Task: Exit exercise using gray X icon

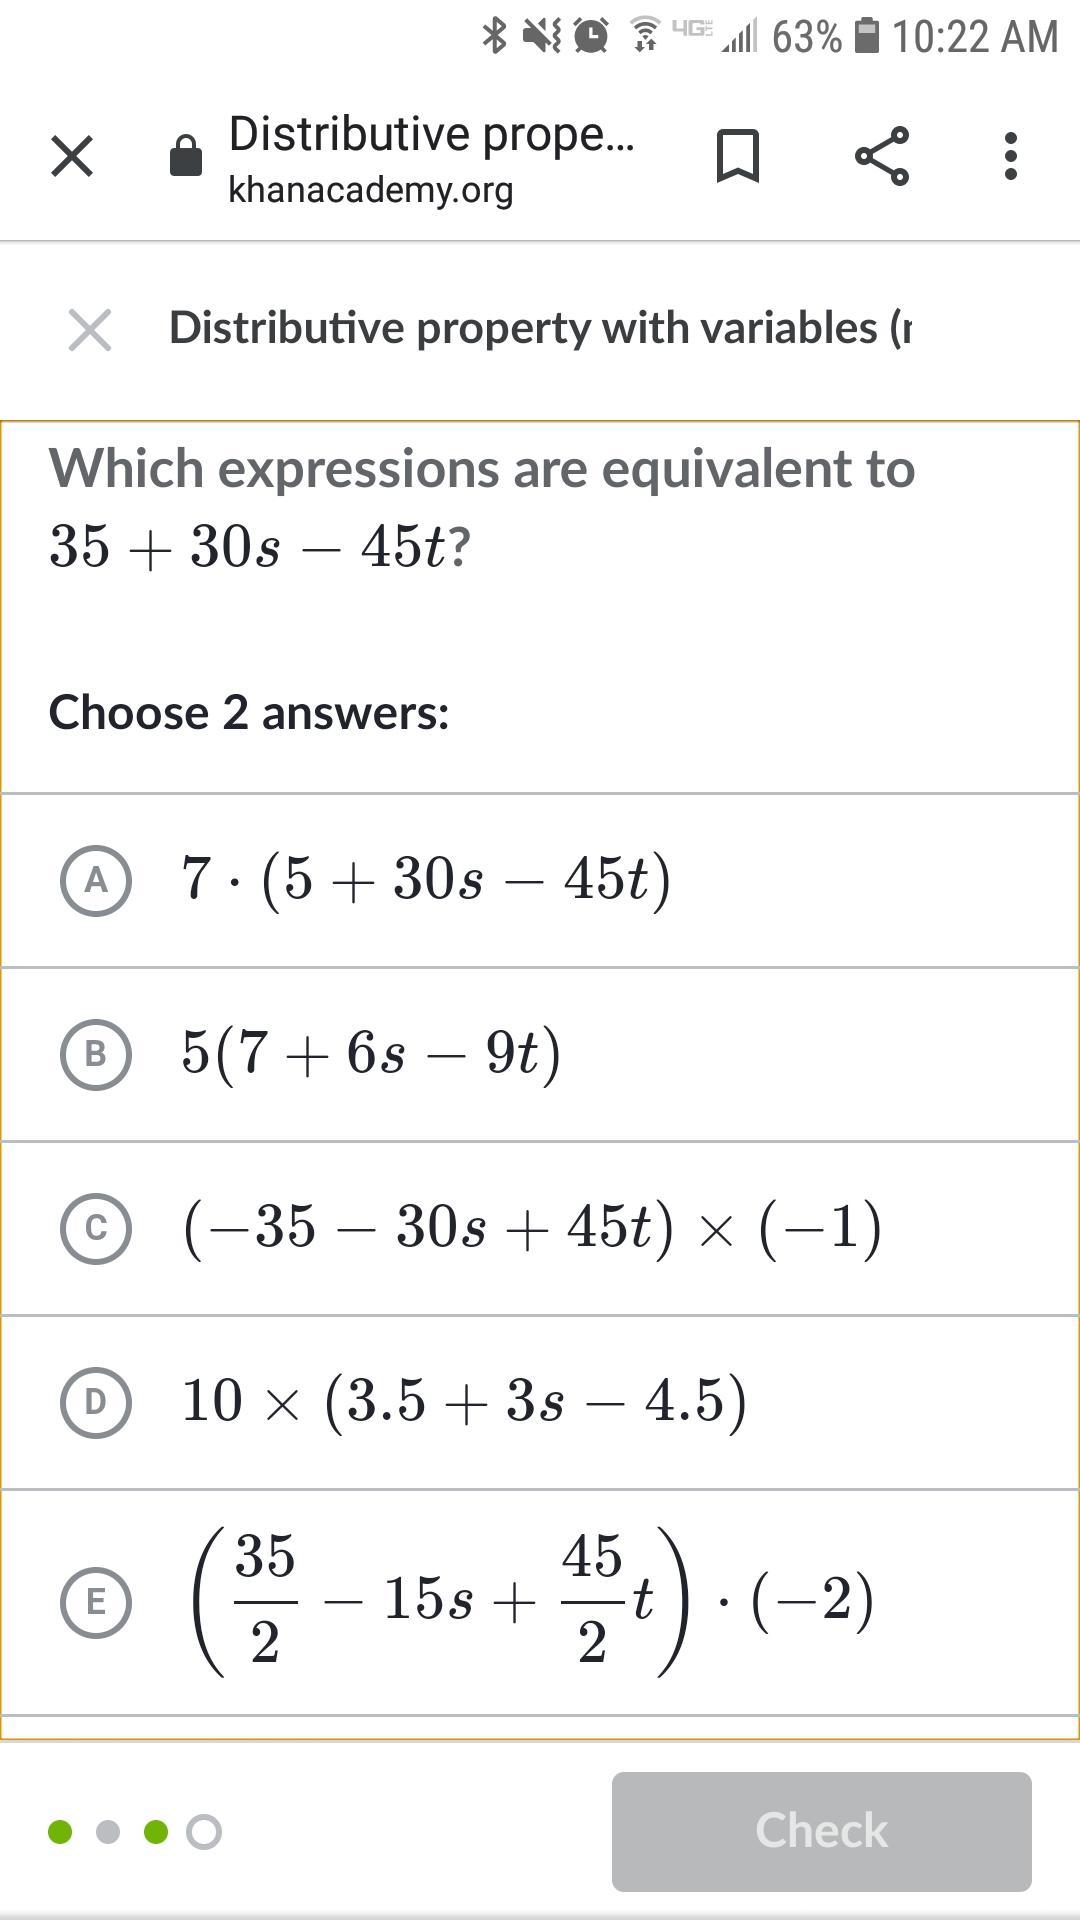Action: click(90, 329)
